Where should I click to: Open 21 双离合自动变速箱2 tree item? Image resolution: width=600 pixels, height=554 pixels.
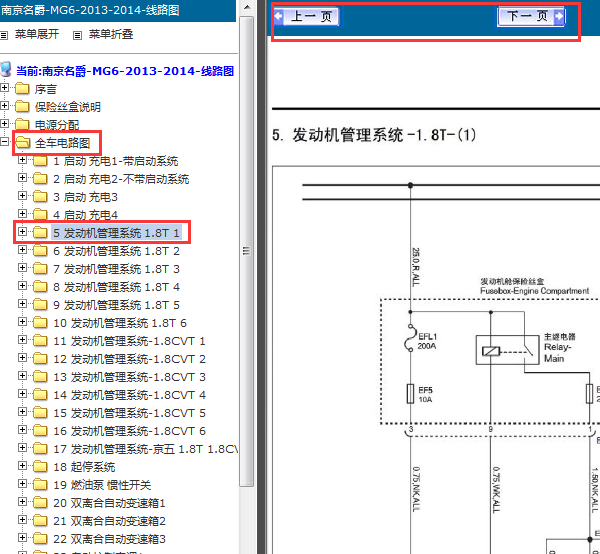click(109, 521)
